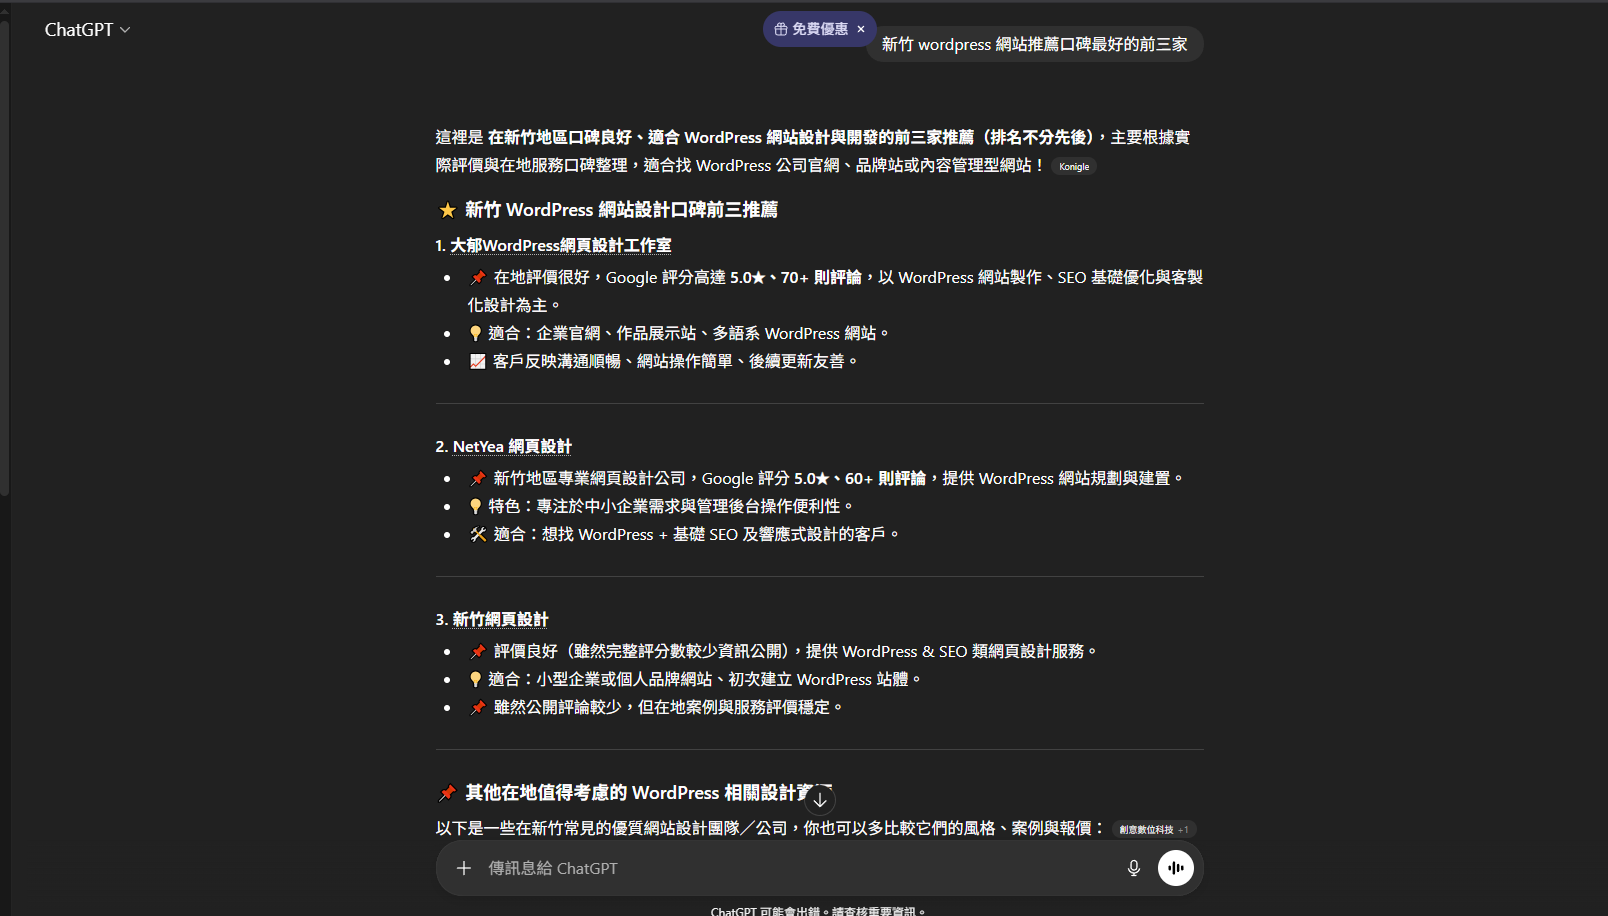Image resolution: width=1608 pixels, height=916 pixels.
Task: Click the left-edge page scrollbar
Action: (x=7, y=250)
